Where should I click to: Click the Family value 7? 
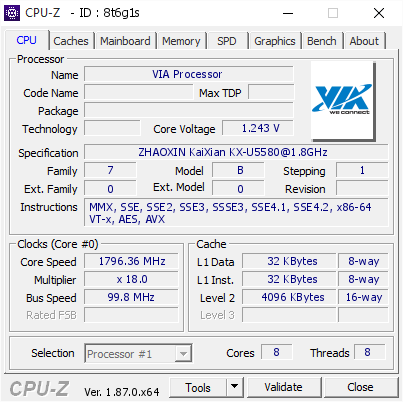[110, 170]
